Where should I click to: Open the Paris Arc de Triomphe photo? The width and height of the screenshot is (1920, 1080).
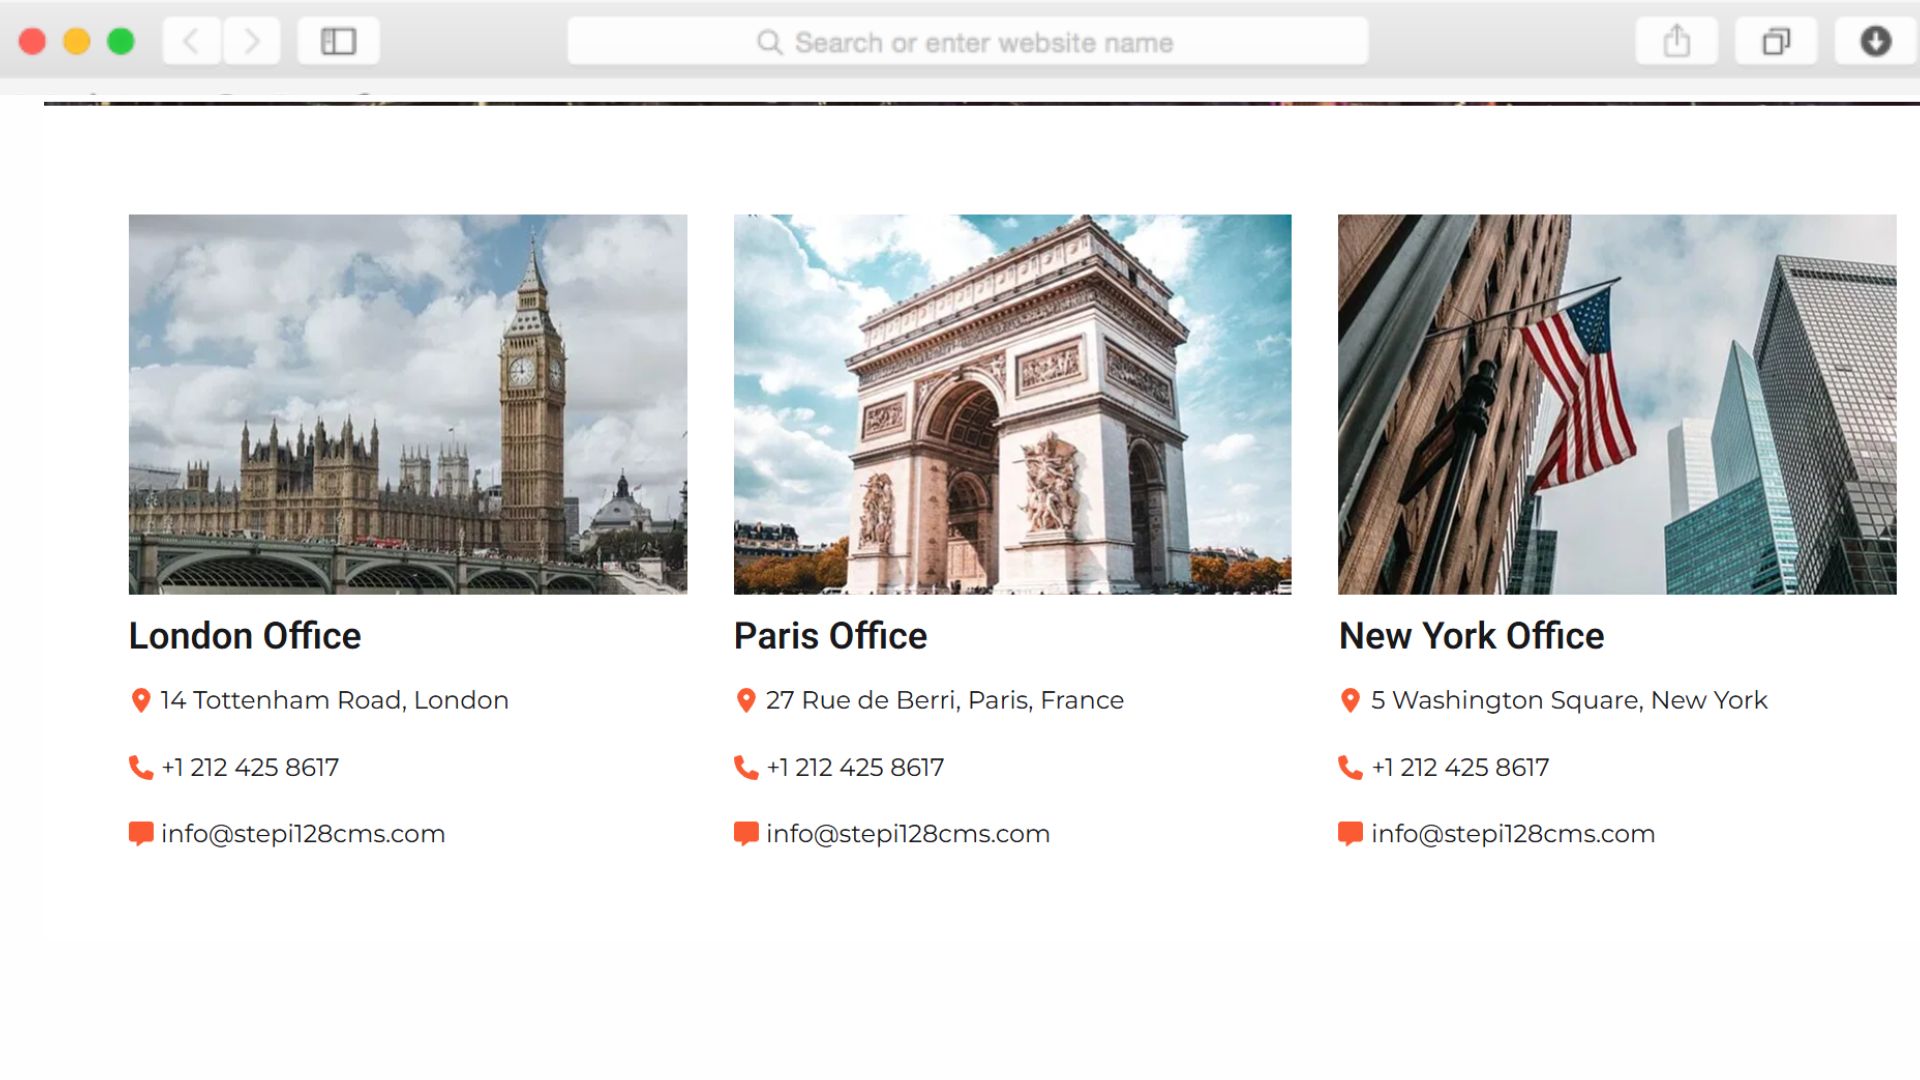click(1012, 404)
